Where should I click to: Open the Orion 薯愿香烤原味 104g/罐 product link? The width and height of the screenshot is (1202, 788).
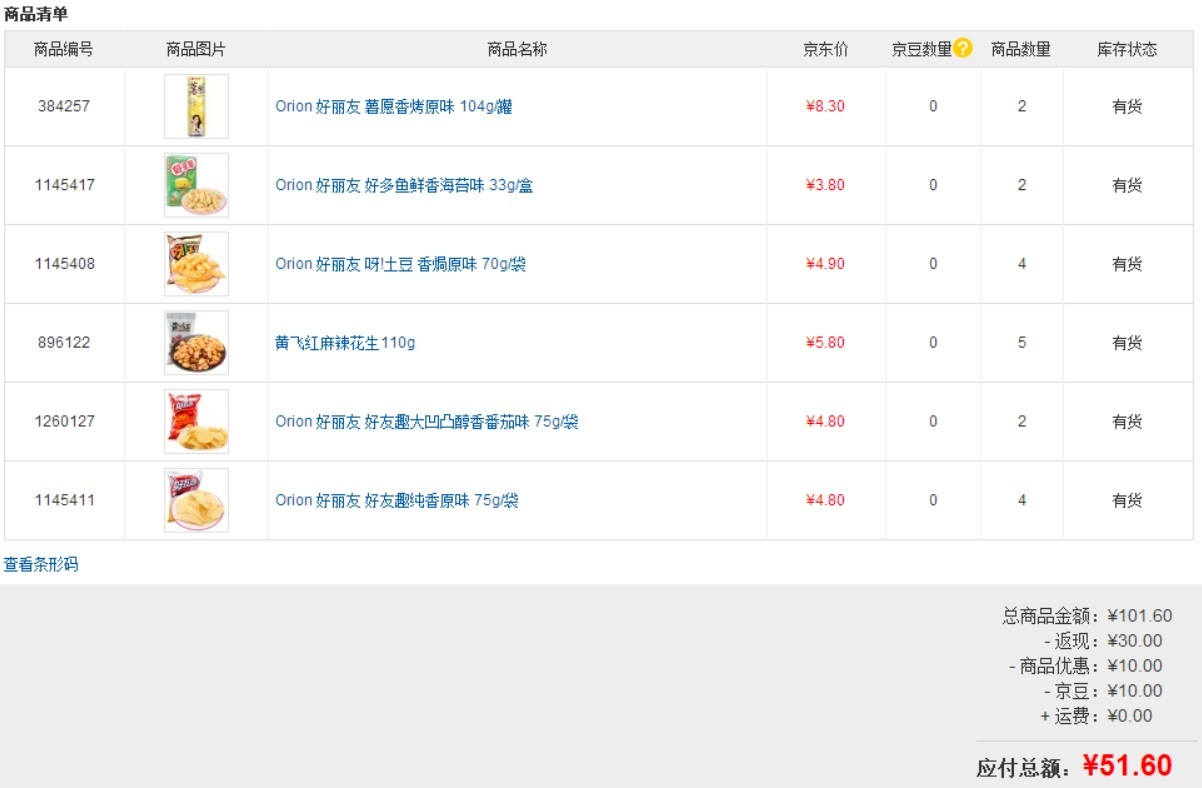[394, 106]
